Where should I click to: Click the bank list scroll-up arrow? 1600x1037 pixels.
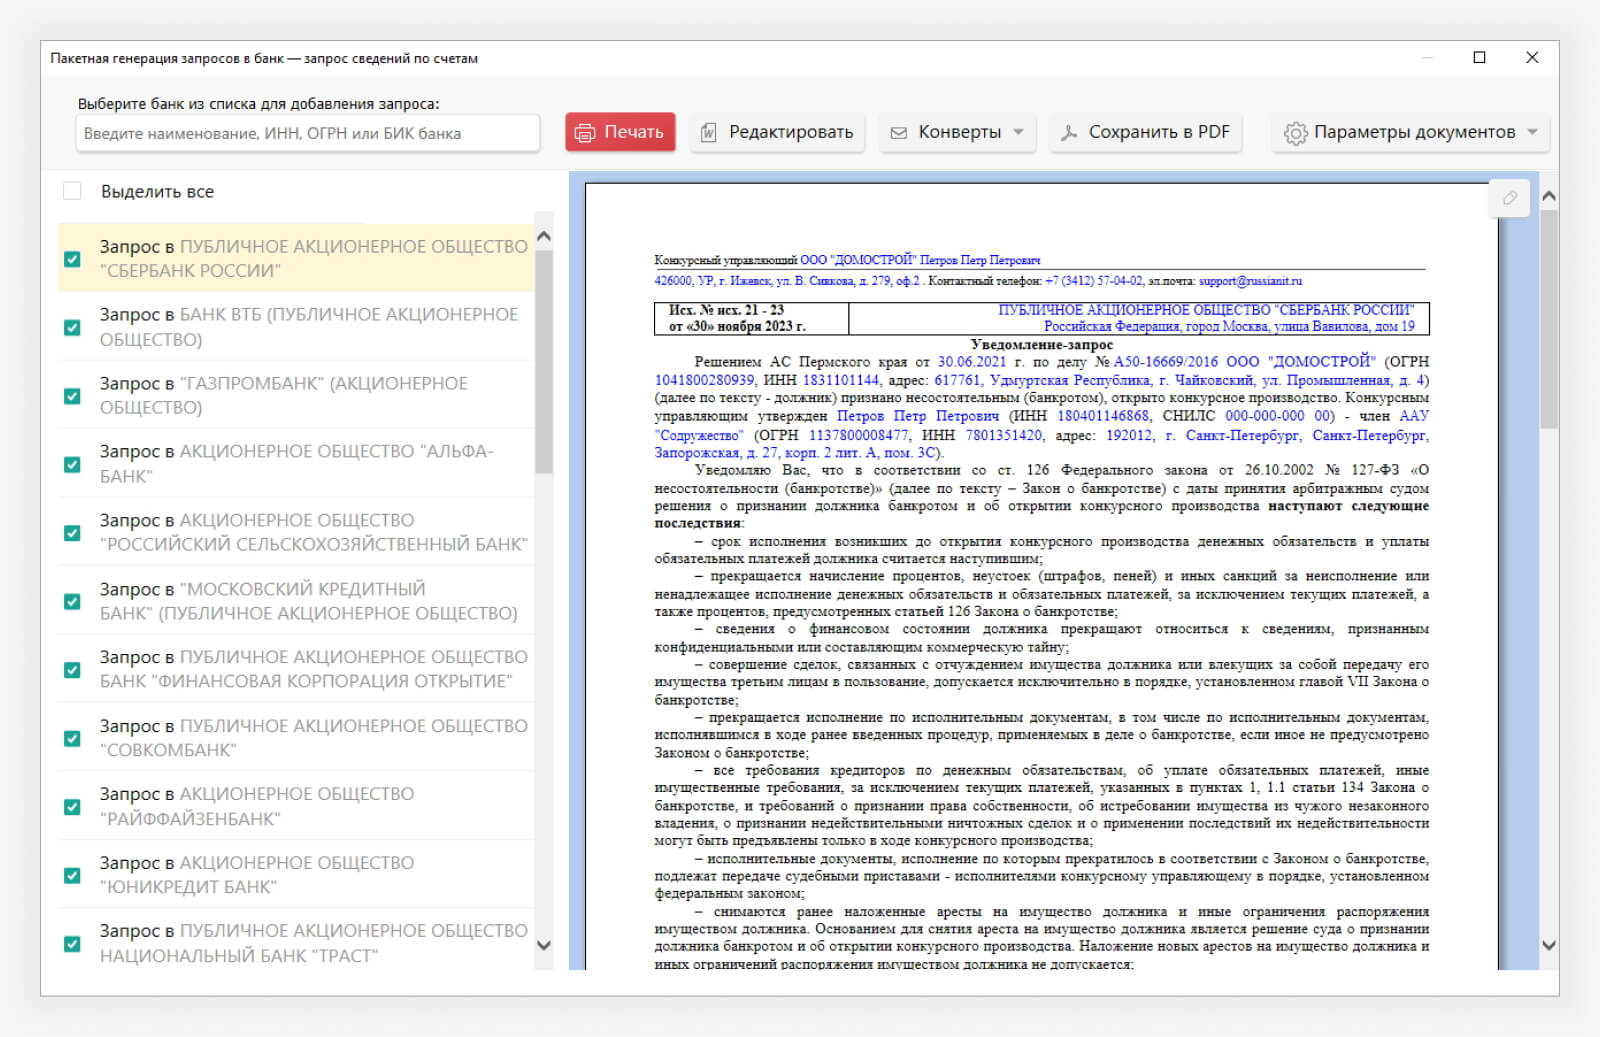tap(544, 237)
